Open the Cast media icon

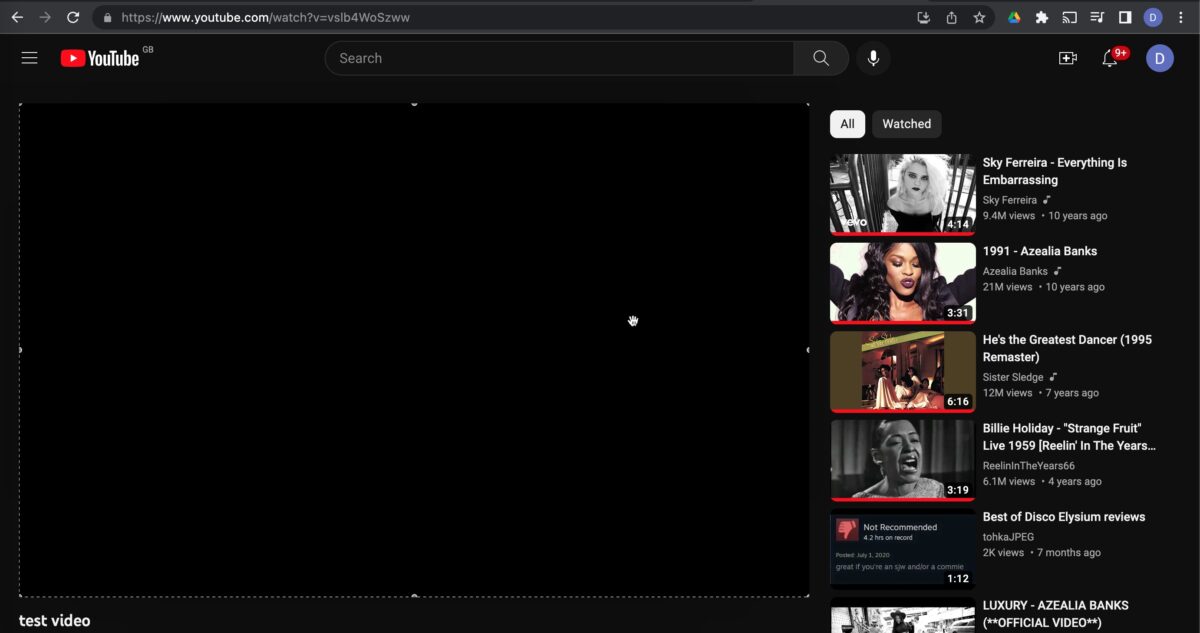[x=1070, y=17]
